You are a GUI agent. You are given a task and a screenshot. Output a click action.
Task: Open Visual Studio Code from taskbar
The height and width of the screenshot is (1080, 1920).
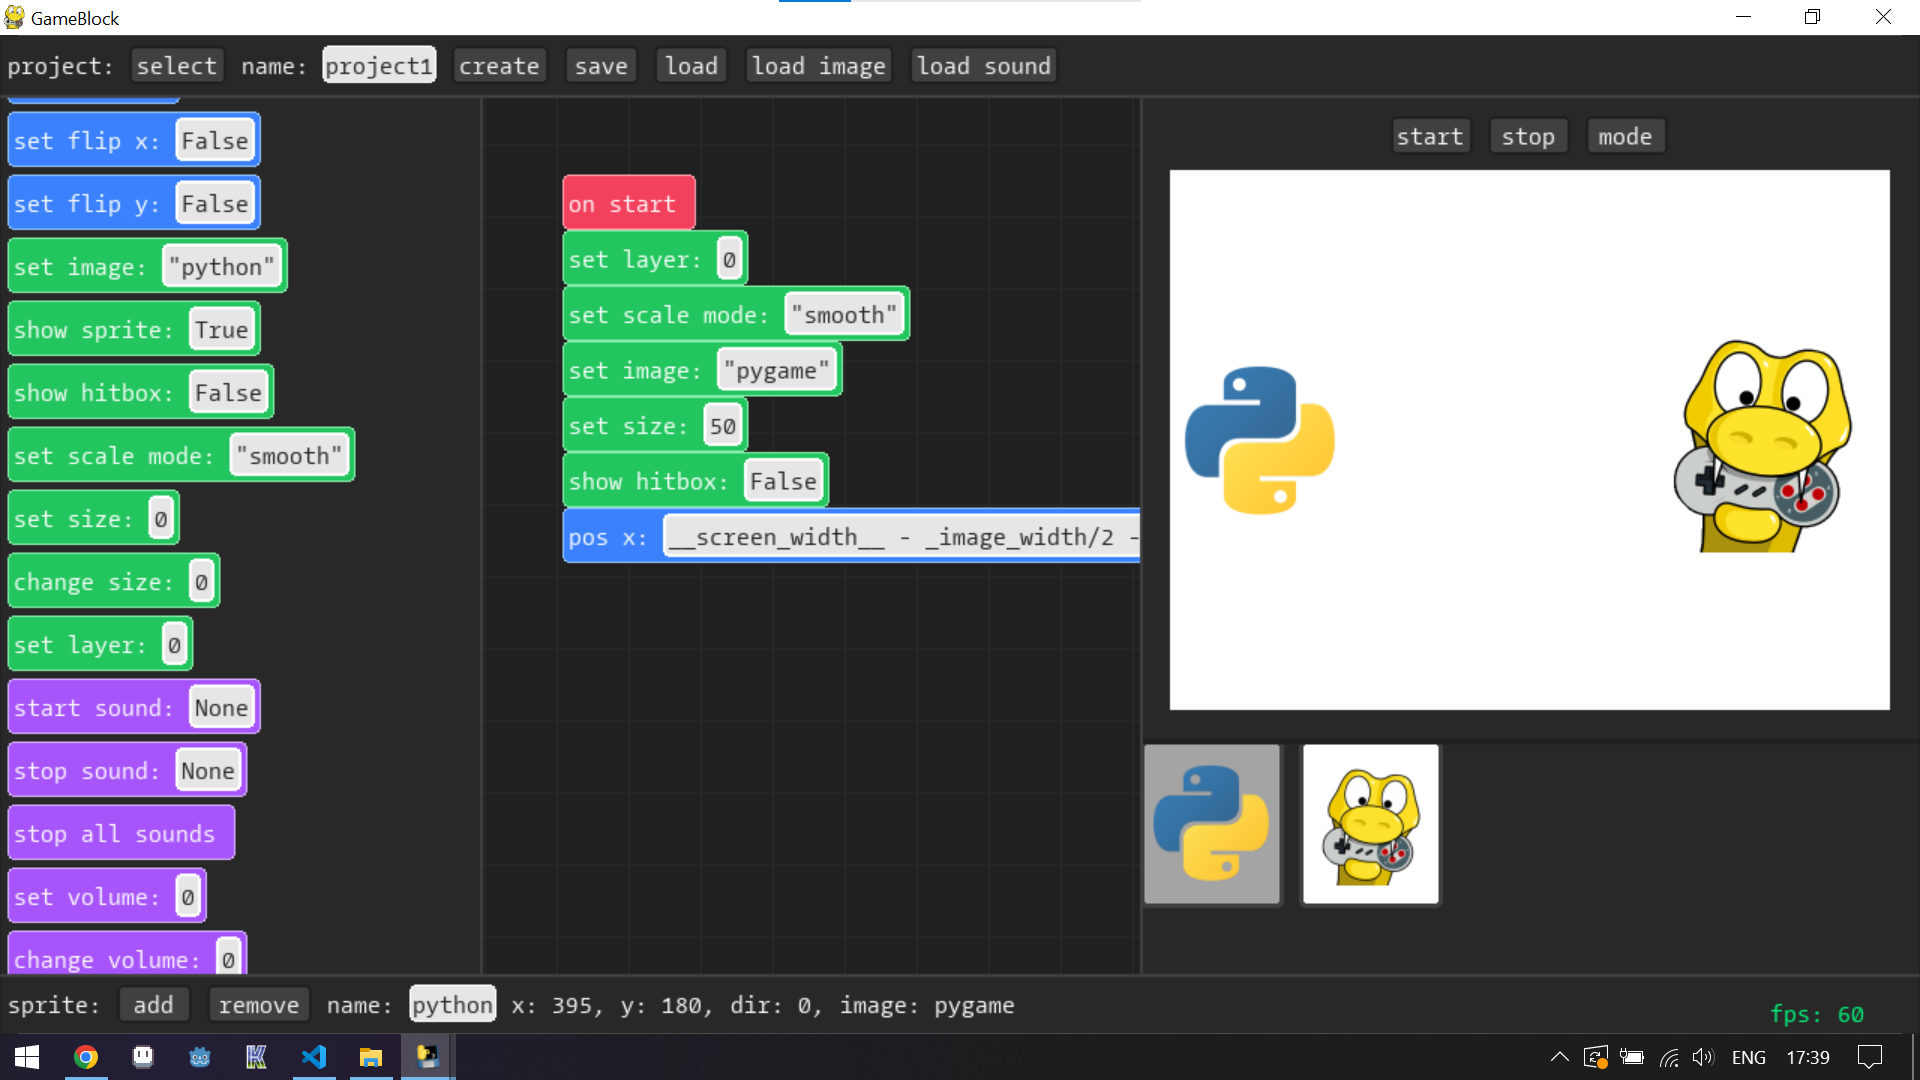point(314,1057)
